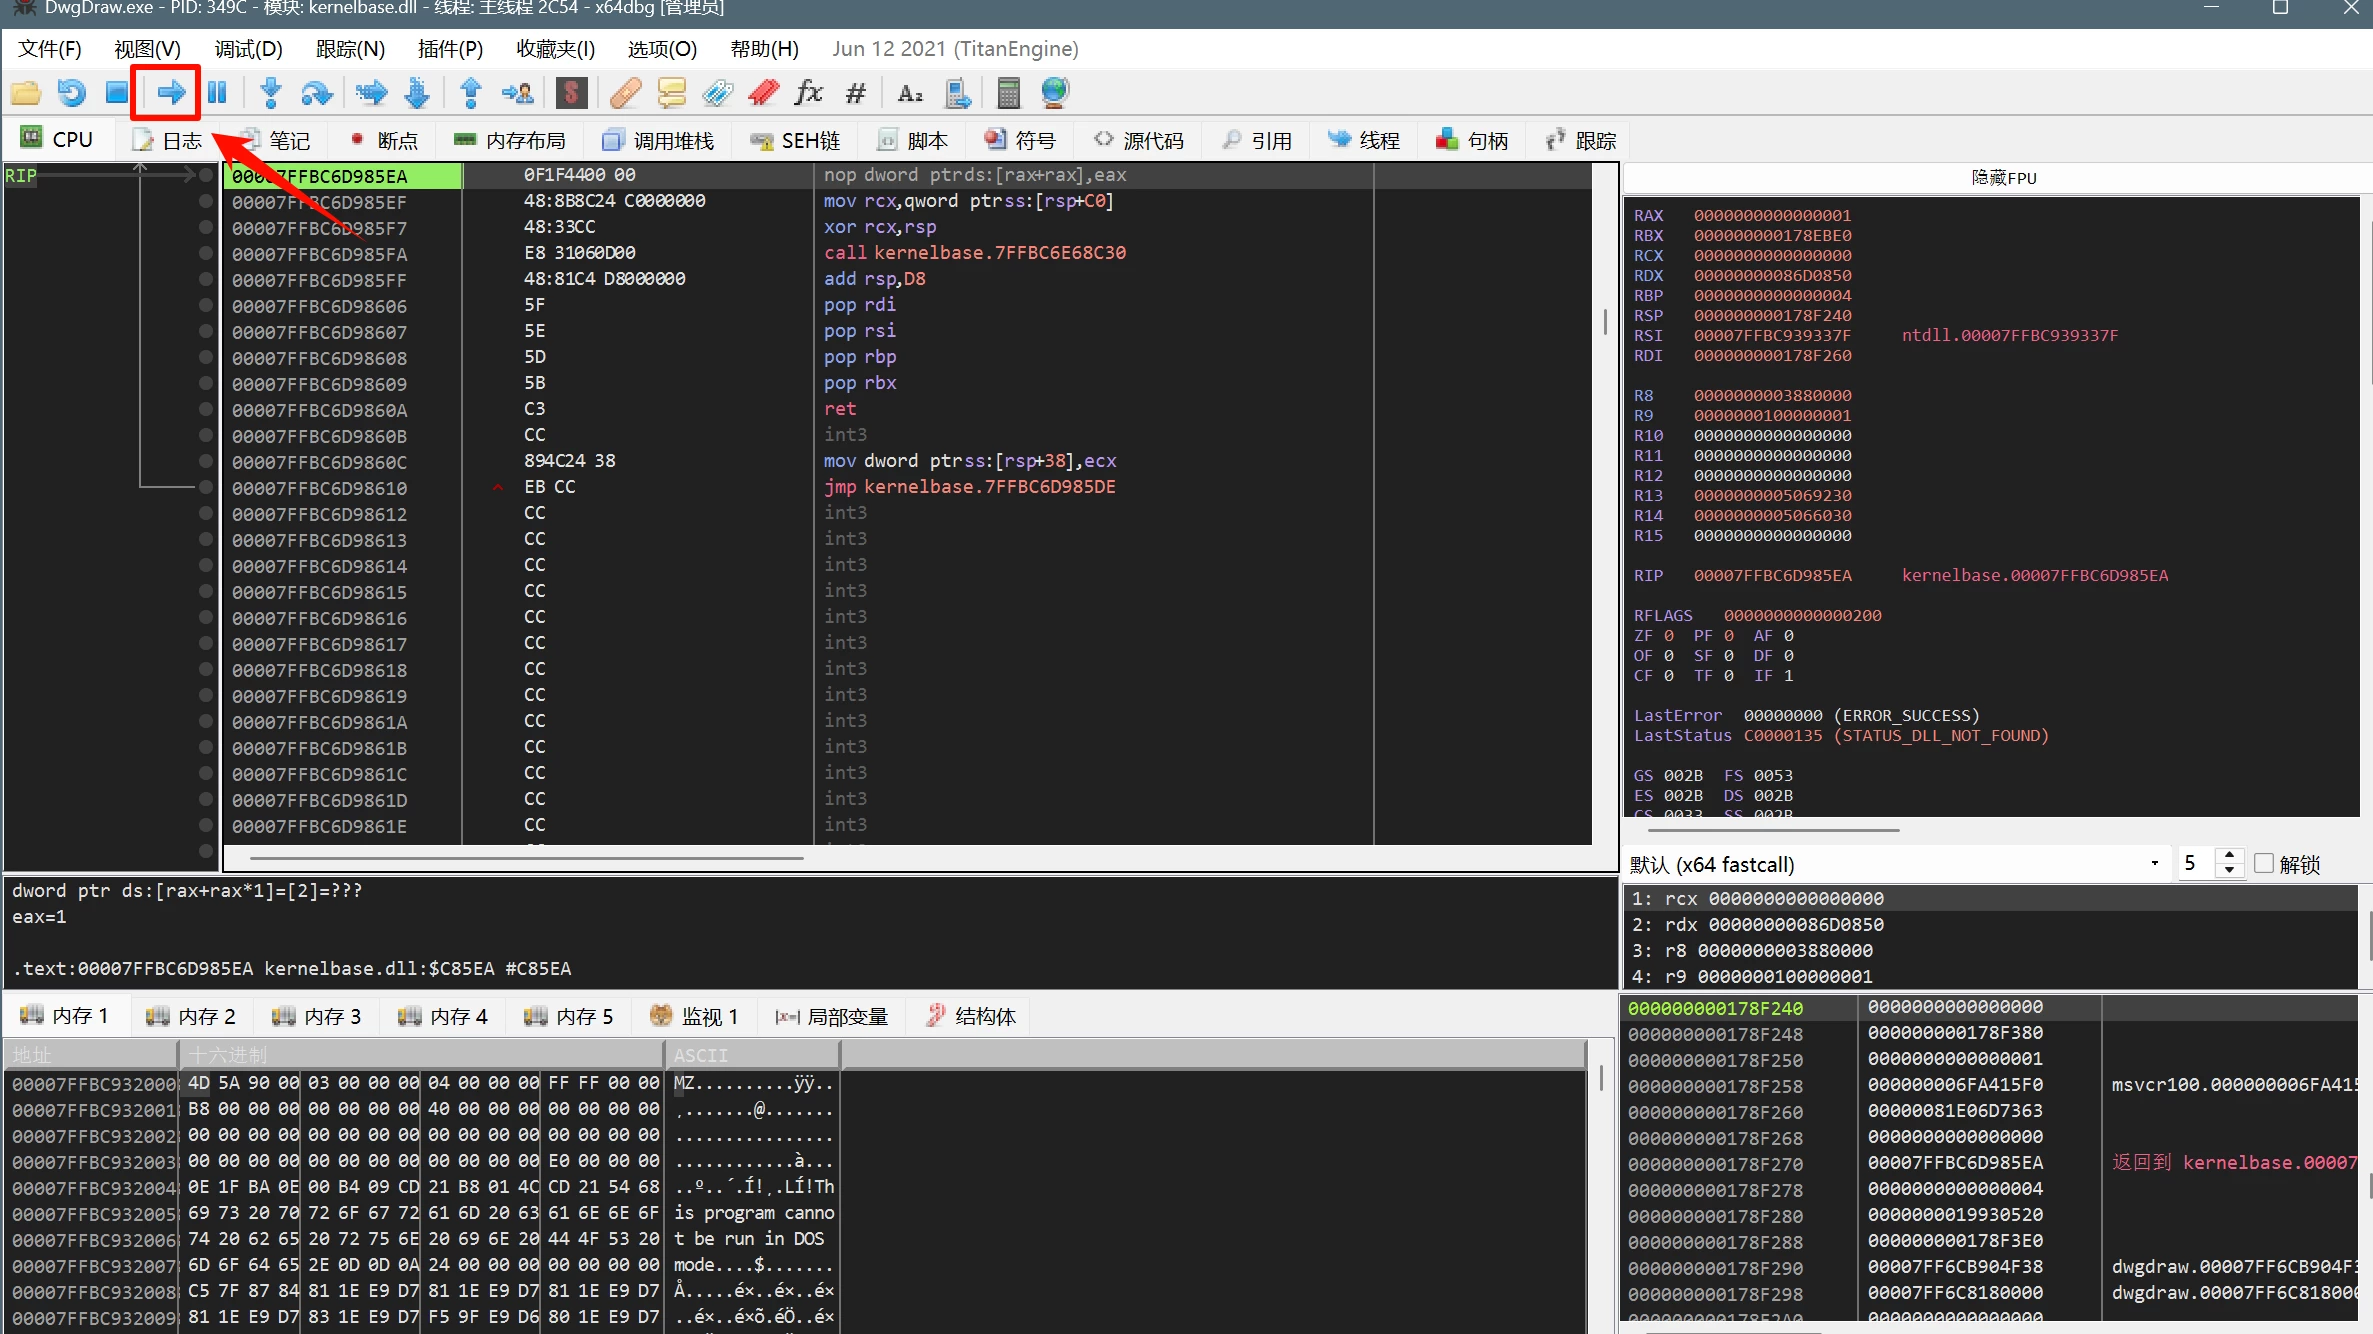Click the fx functions toolbar icon
The image size is (2373, 1334).
[x=808, y=93]
